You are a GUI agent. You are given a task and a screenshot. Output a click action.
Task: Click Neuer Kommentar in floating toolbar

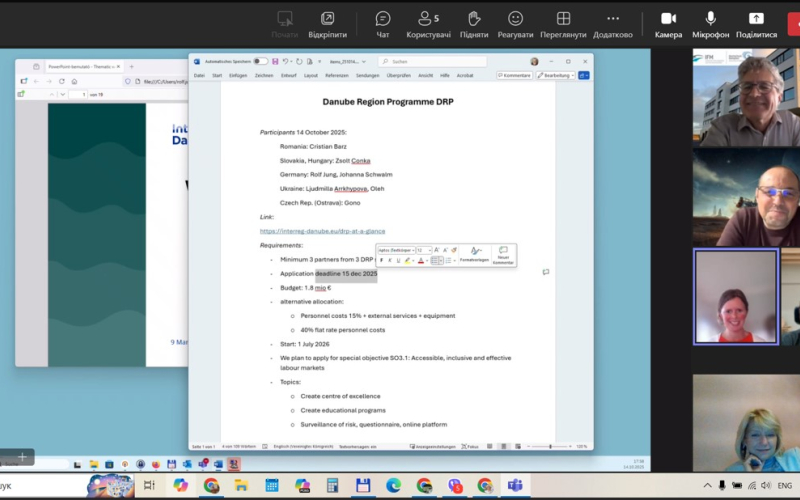[503, 254]
